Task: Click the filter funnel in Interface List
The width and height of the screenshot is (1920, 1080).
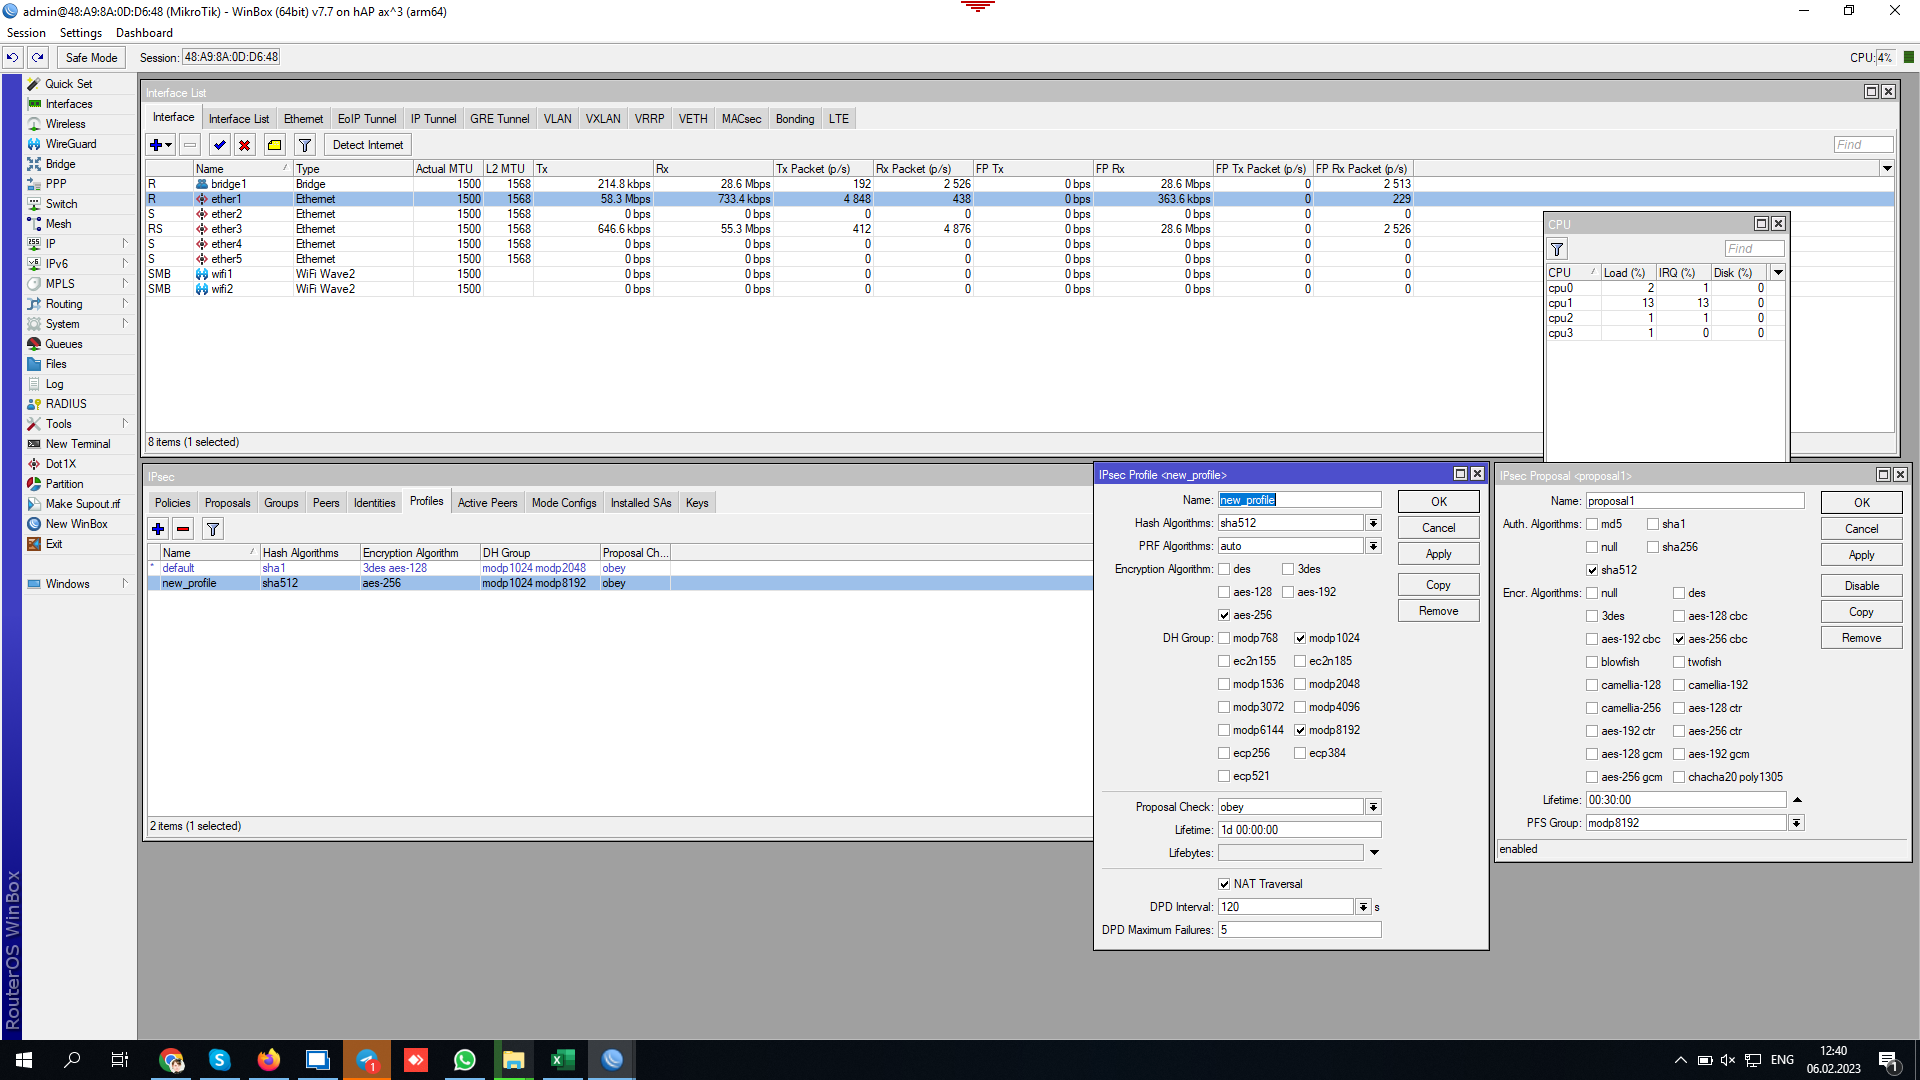Action: [305, 145]
